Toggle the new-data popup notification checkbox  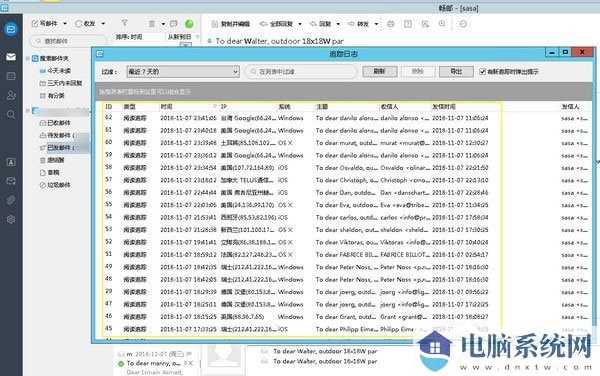point(482,72)
